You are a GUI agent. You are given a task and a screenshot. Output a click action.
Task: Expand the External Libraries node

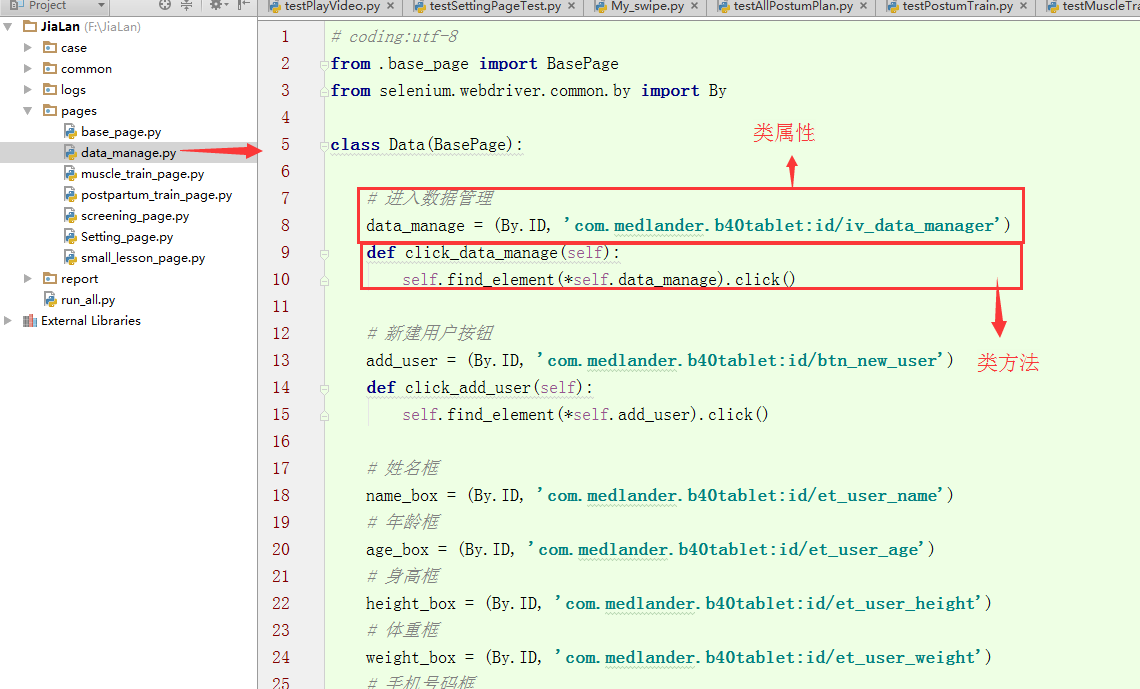click(x=7, y=320)
